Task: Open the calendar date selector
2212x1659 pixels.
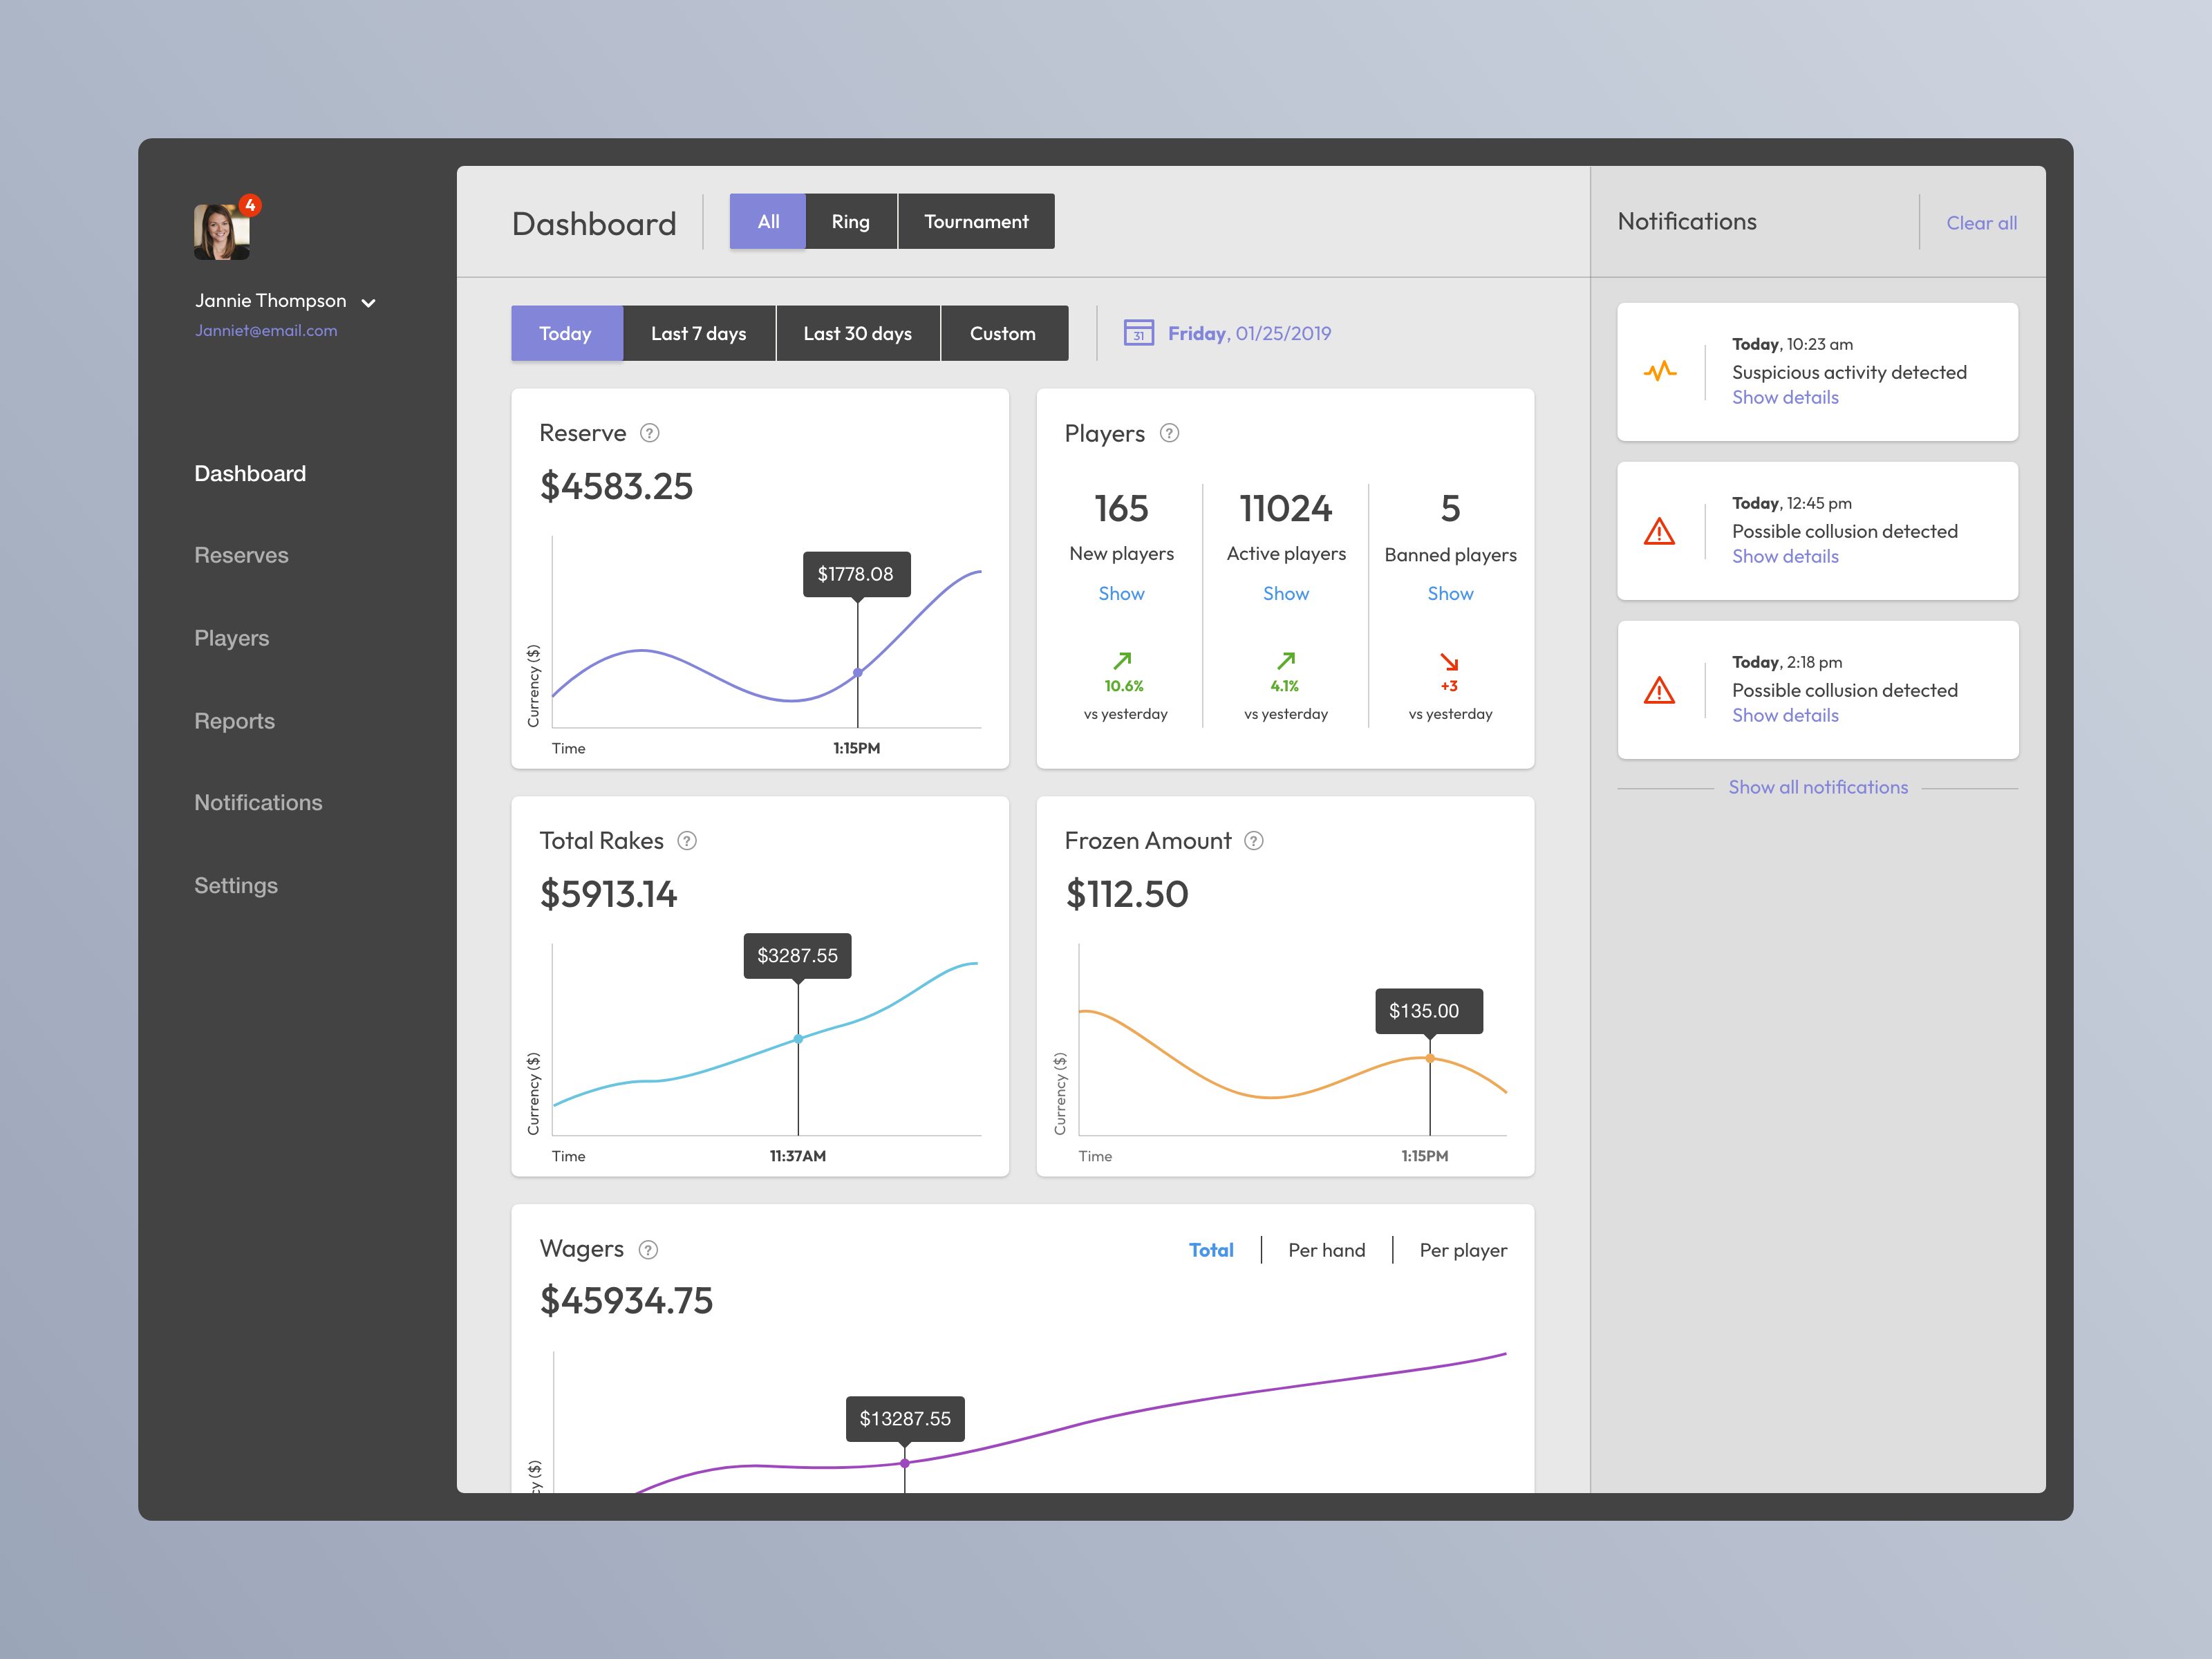Action: pyautogui.click(x=1139, y=333)
